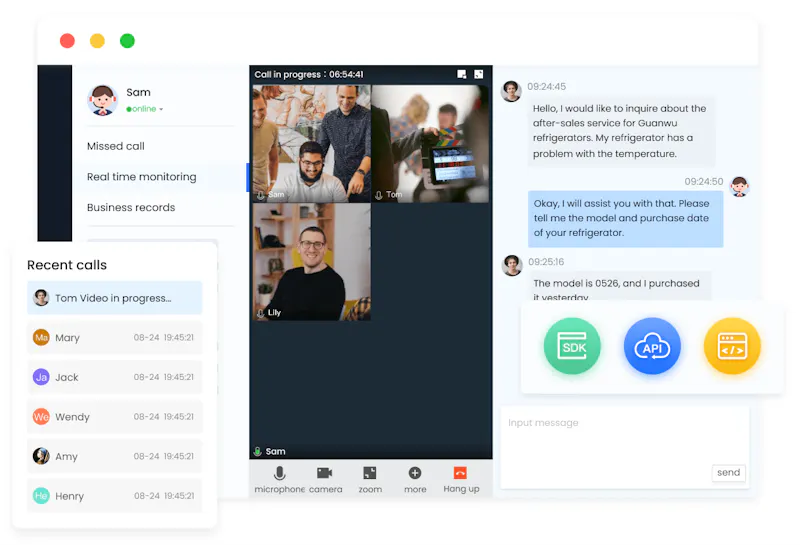Click the blue Okay I will assist reply bubble
800x545 pixels.
[x=626, y=219]
